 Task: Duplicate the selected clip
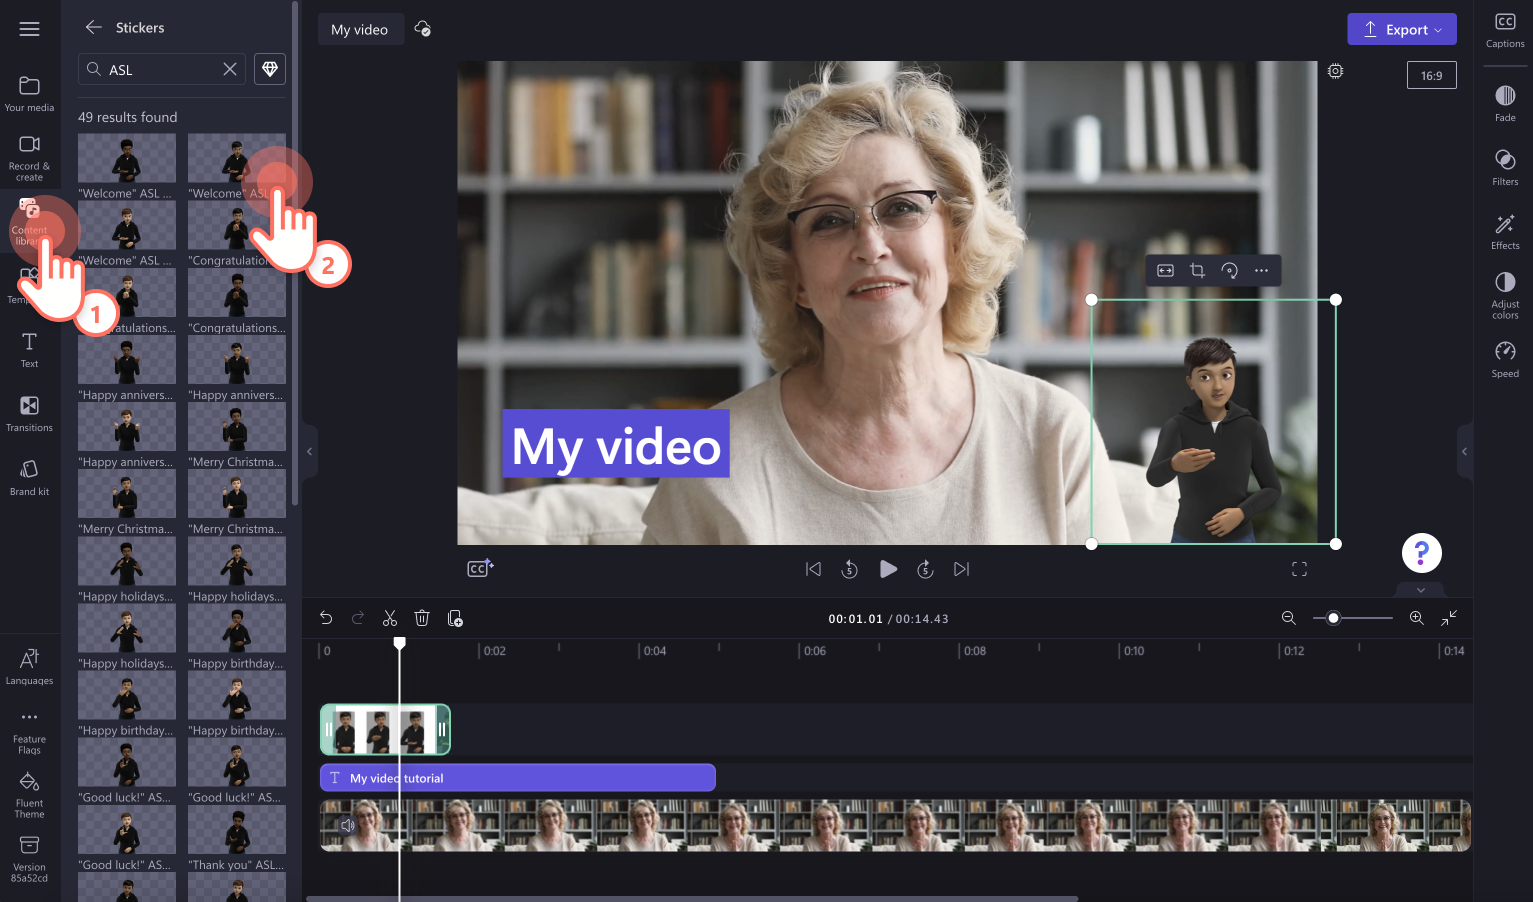click(455, 618)
